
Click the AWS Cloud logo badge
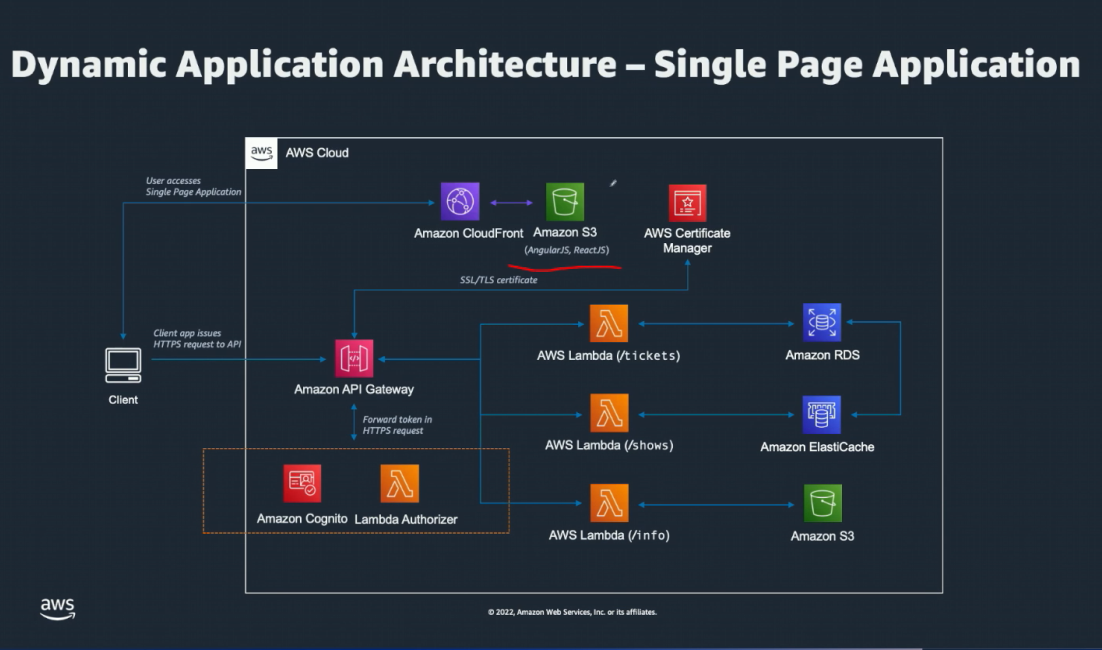[x=262, y=153]
